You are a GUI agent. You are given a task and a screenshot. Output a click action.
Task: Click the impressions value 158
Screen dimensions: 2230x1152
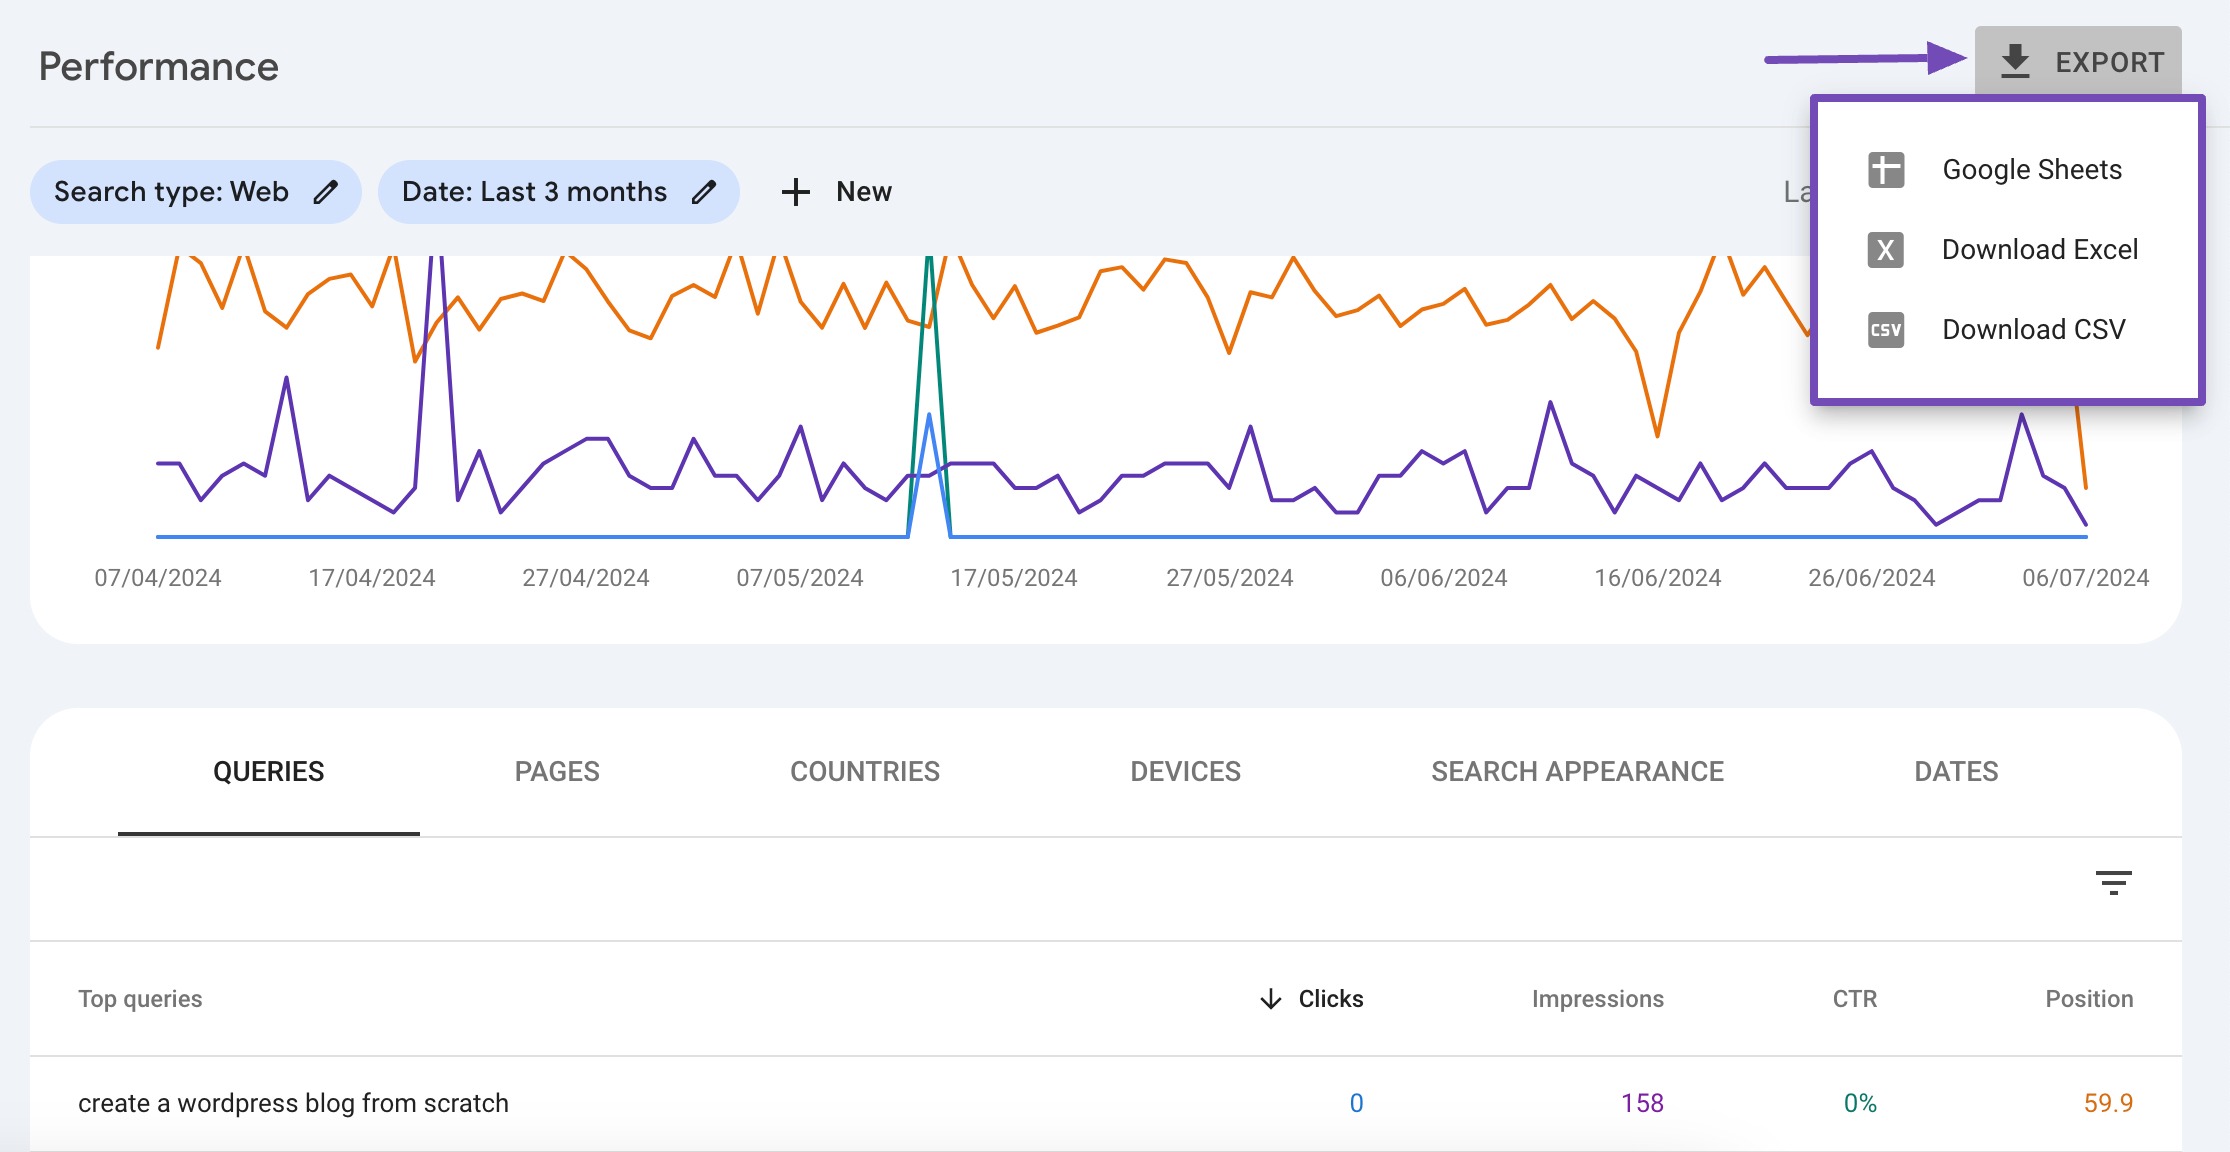pyautogui.click(x=1642, y=1103)
